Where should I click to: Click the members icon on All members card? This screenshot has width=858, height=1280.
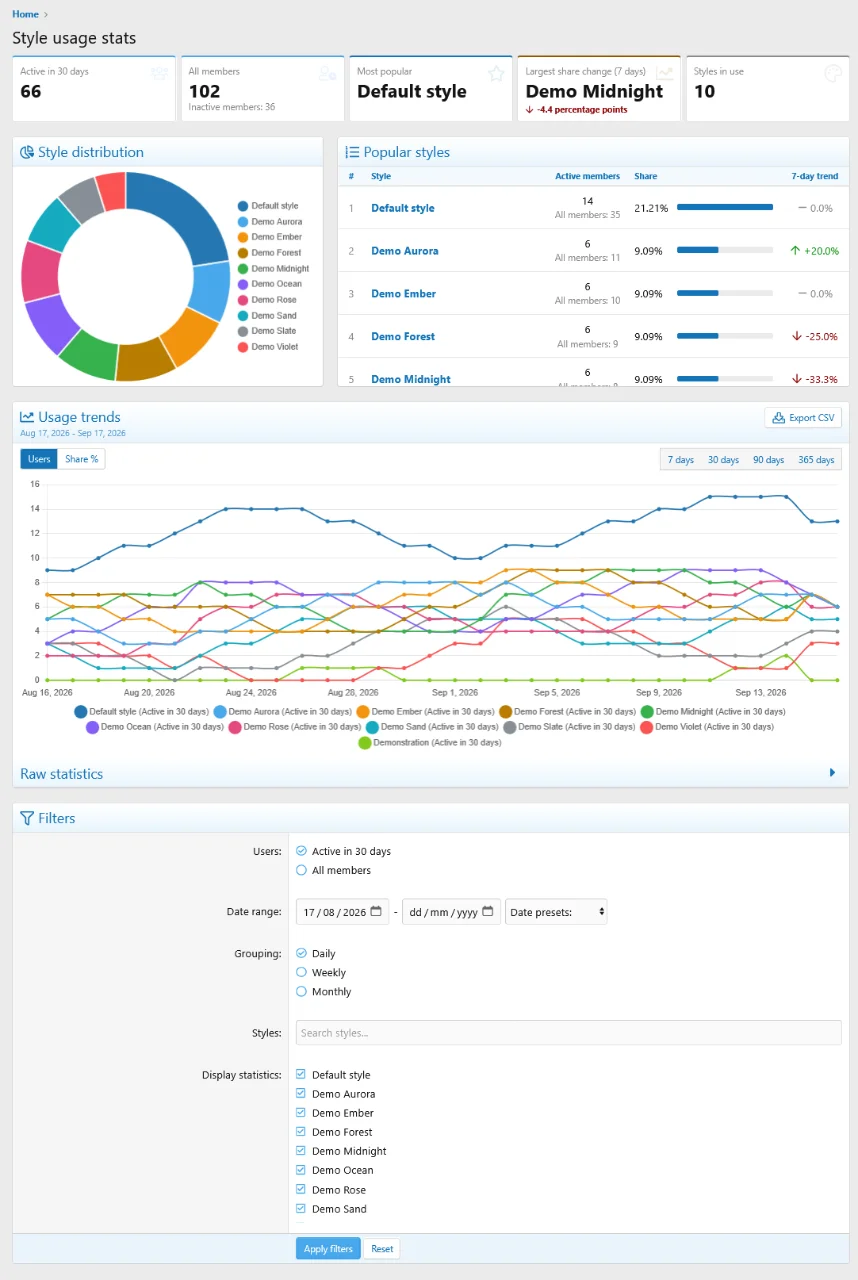click(x=327, y=73)
